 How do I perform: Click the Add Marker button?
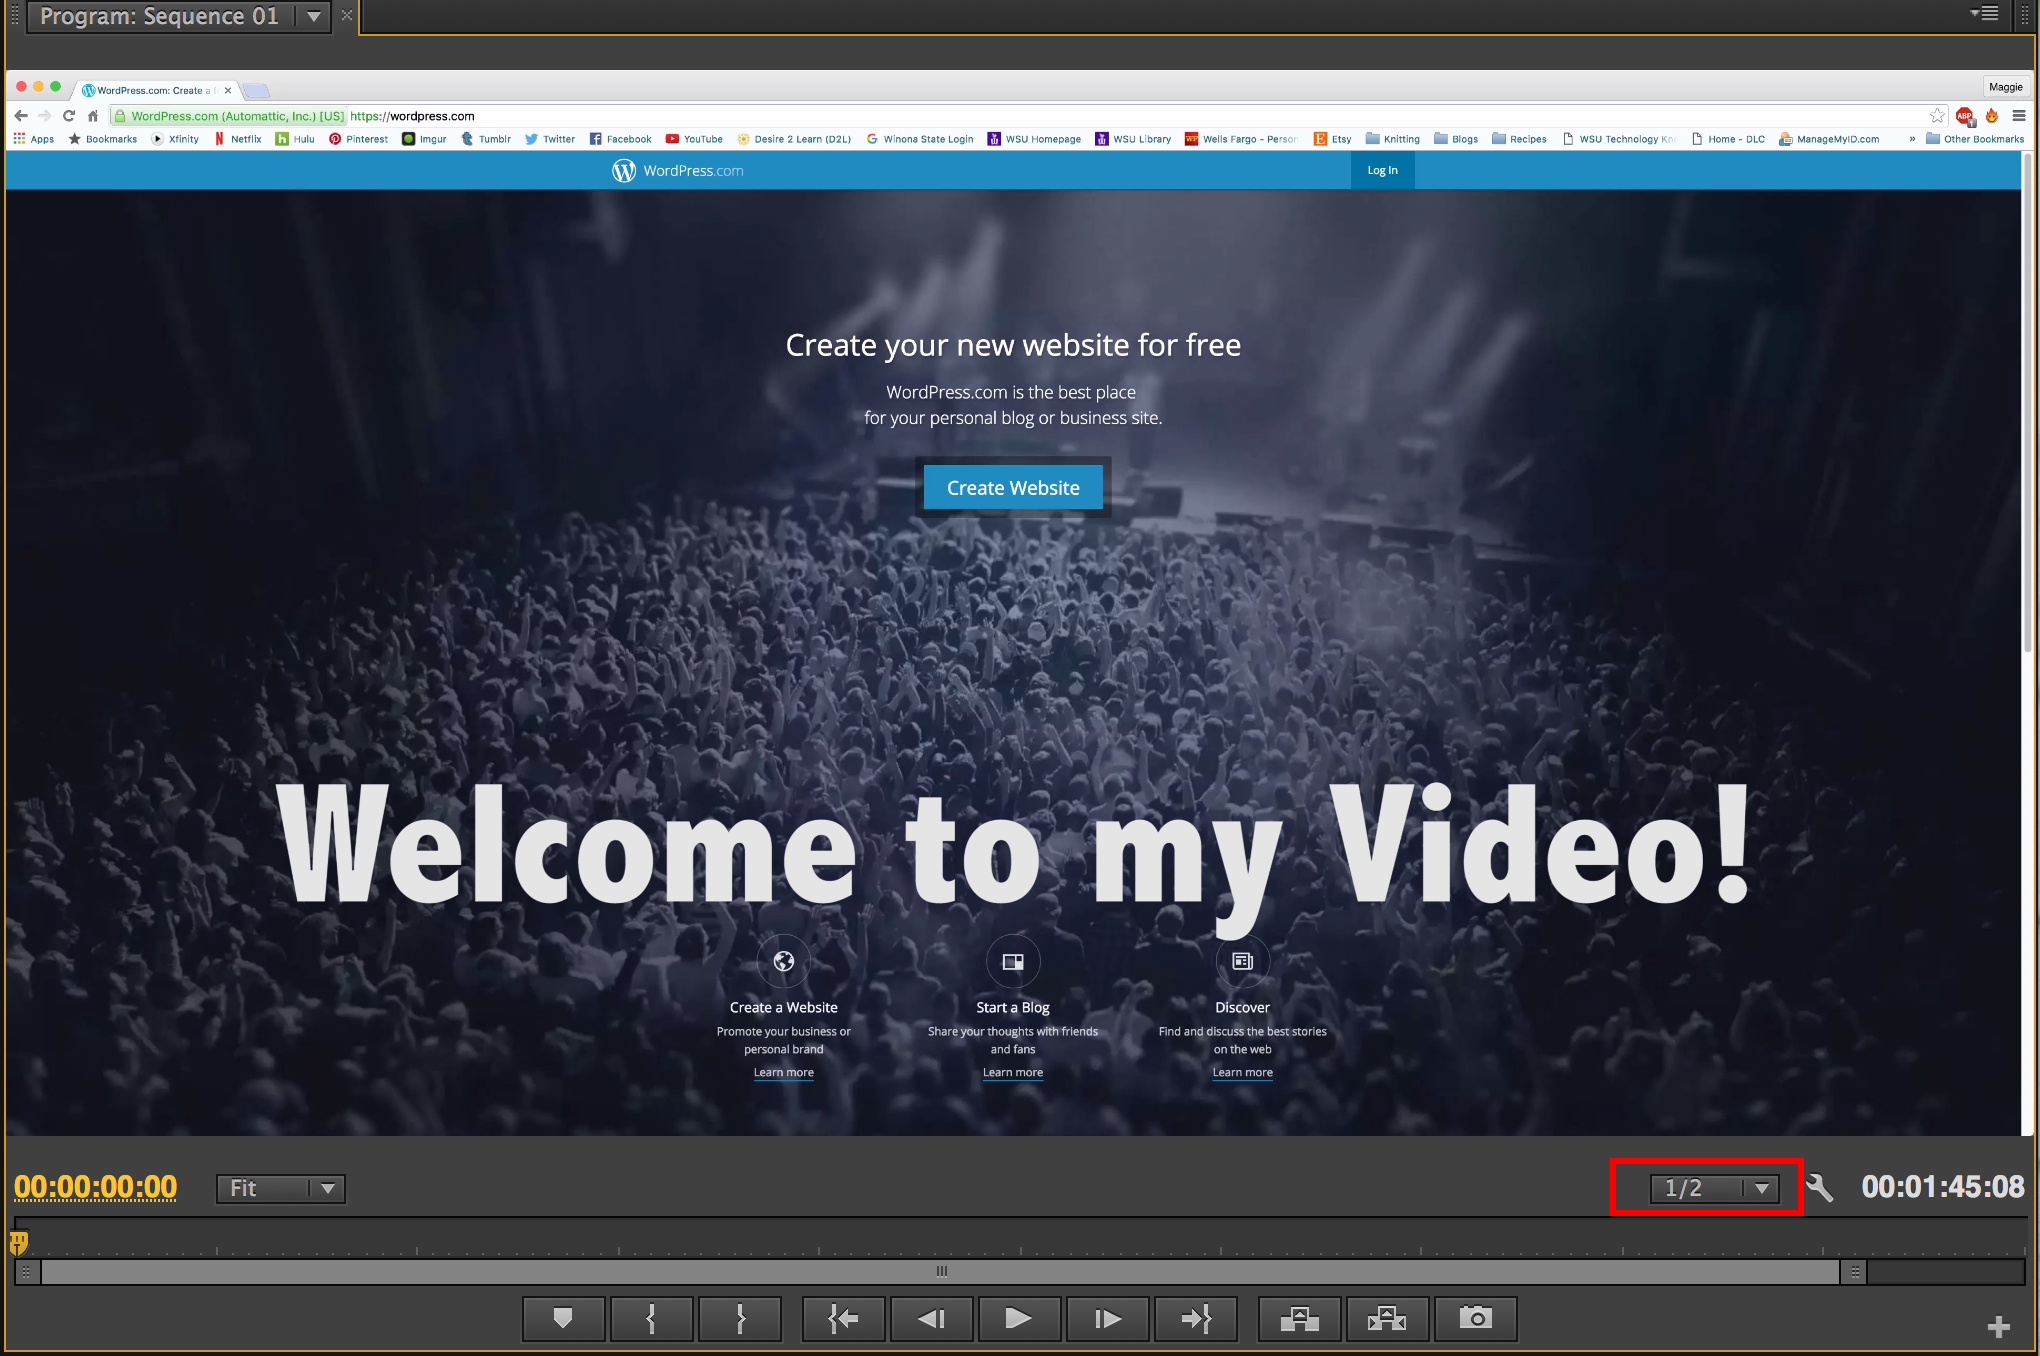[563, 1319]
